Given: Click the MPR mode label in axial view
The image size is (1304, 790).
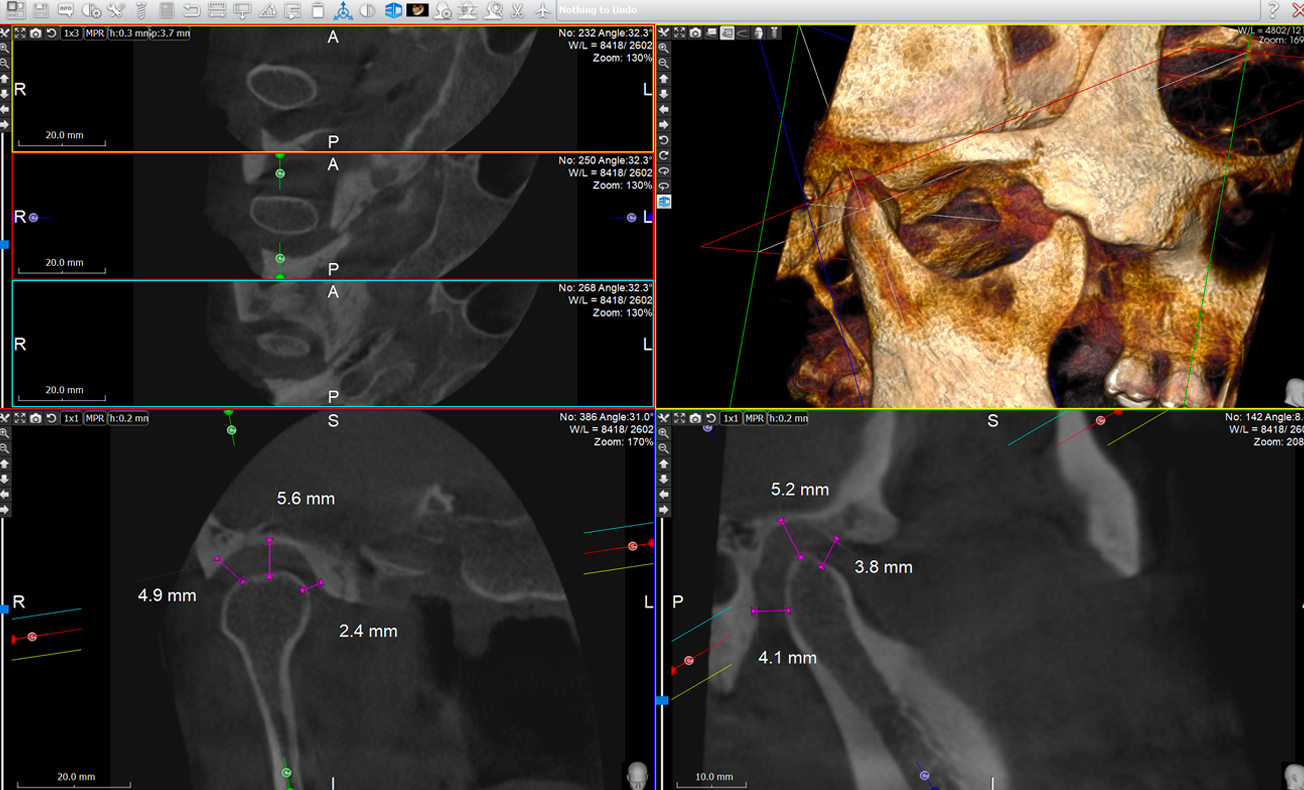Looking at the screenshot, I should 95,33.
